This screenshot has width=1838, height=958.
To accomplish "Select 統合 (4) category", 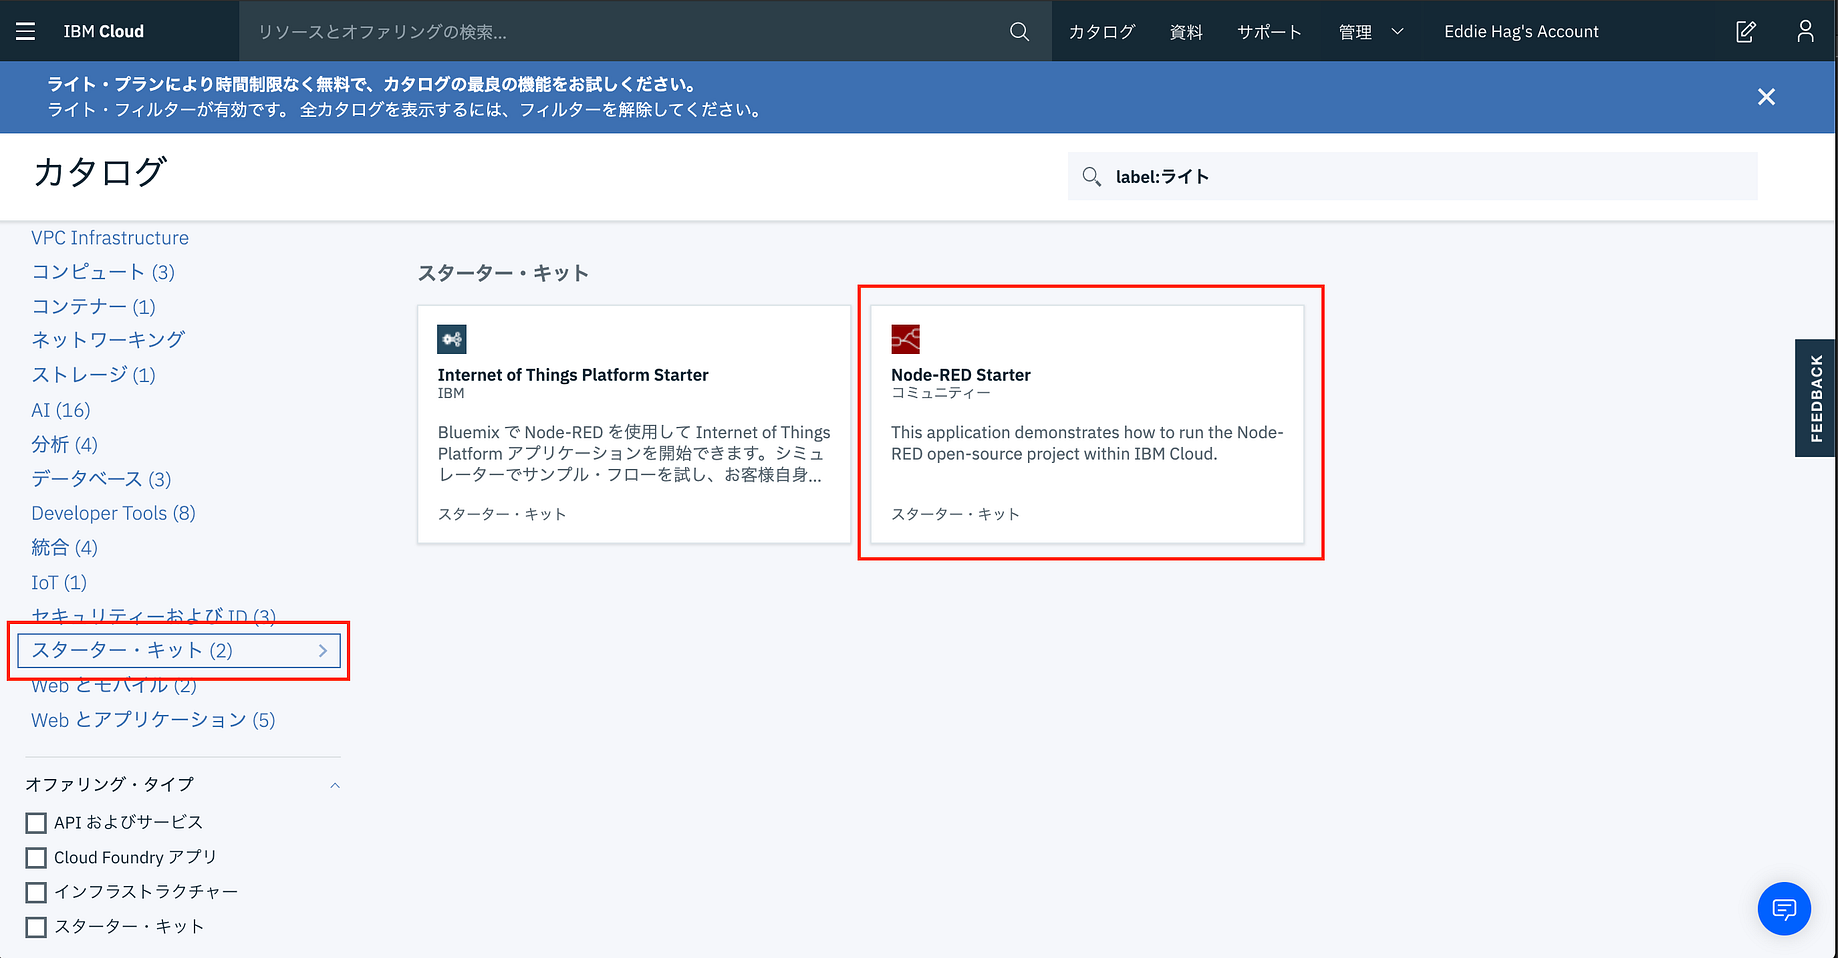I will [x=65, y=547].
